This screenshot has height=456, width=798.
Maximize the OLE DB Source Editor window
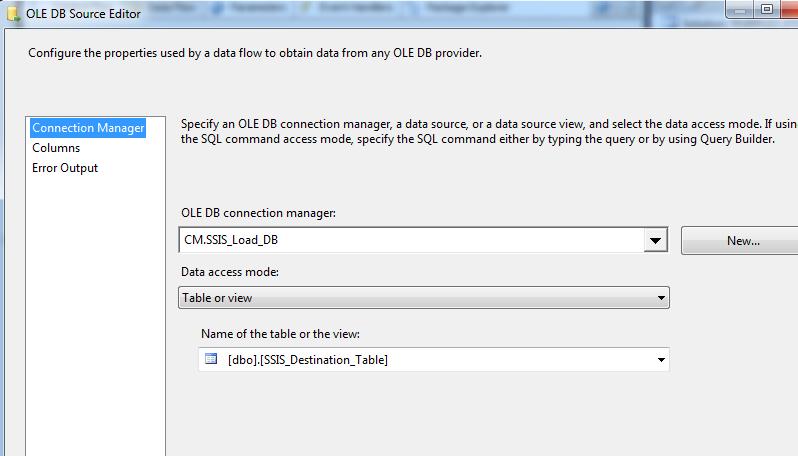767,10
